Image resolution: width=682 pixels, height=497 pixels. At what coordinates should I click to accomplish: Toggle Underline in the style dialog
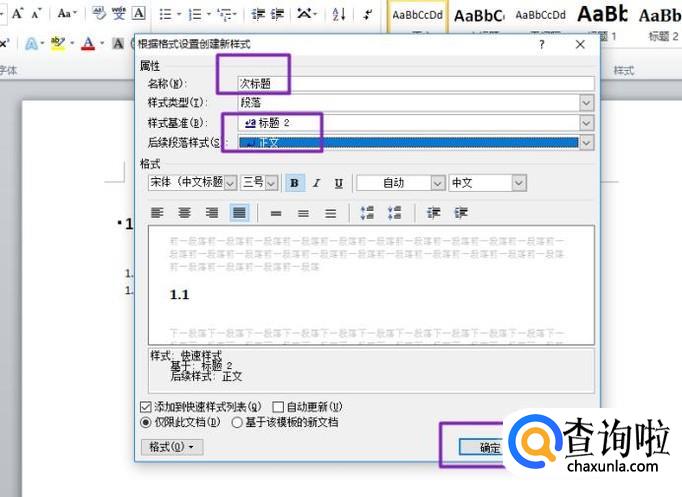(339, 183)
